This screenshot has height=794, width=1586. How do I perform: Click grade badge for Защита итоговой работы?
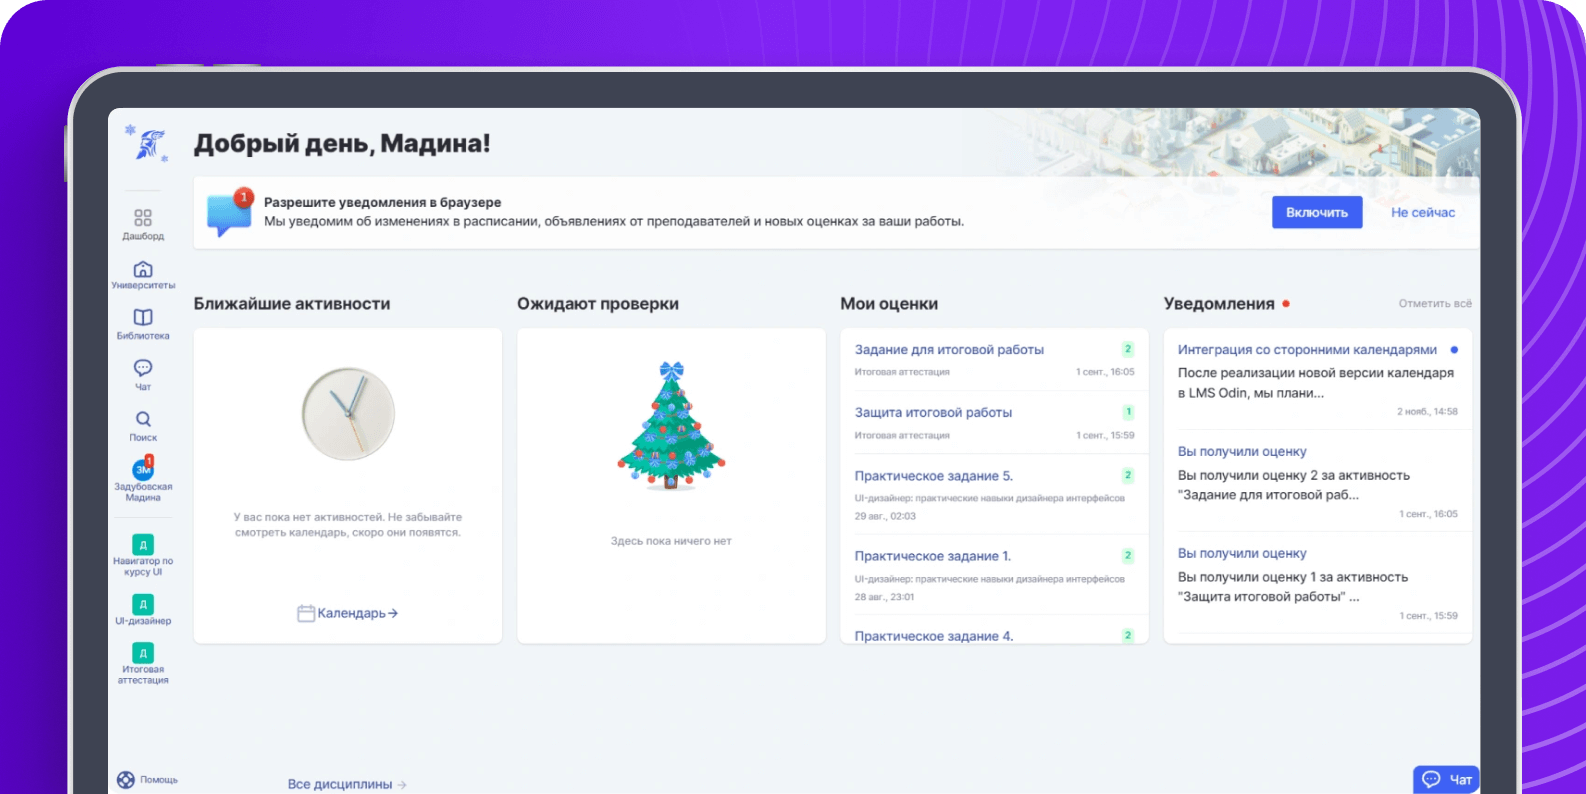(1128, 412)
